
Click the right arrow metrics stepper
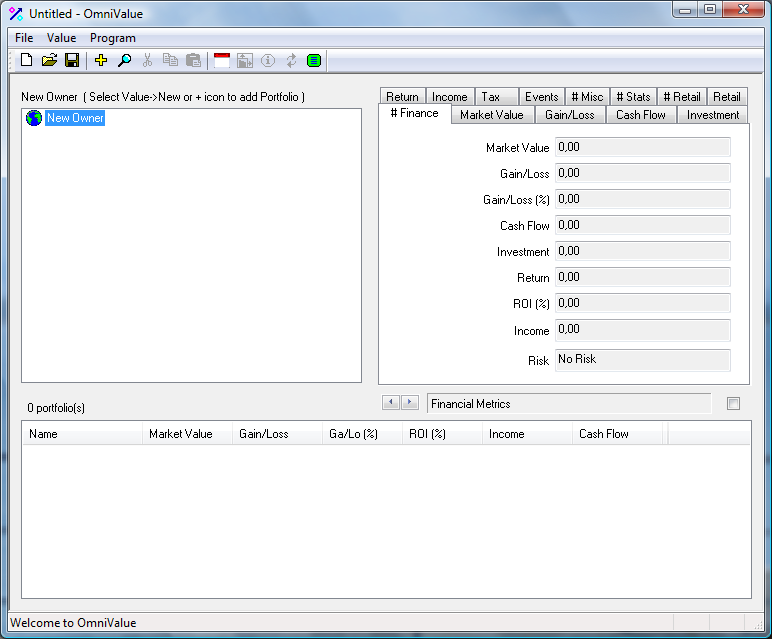[x=410, y=403]
